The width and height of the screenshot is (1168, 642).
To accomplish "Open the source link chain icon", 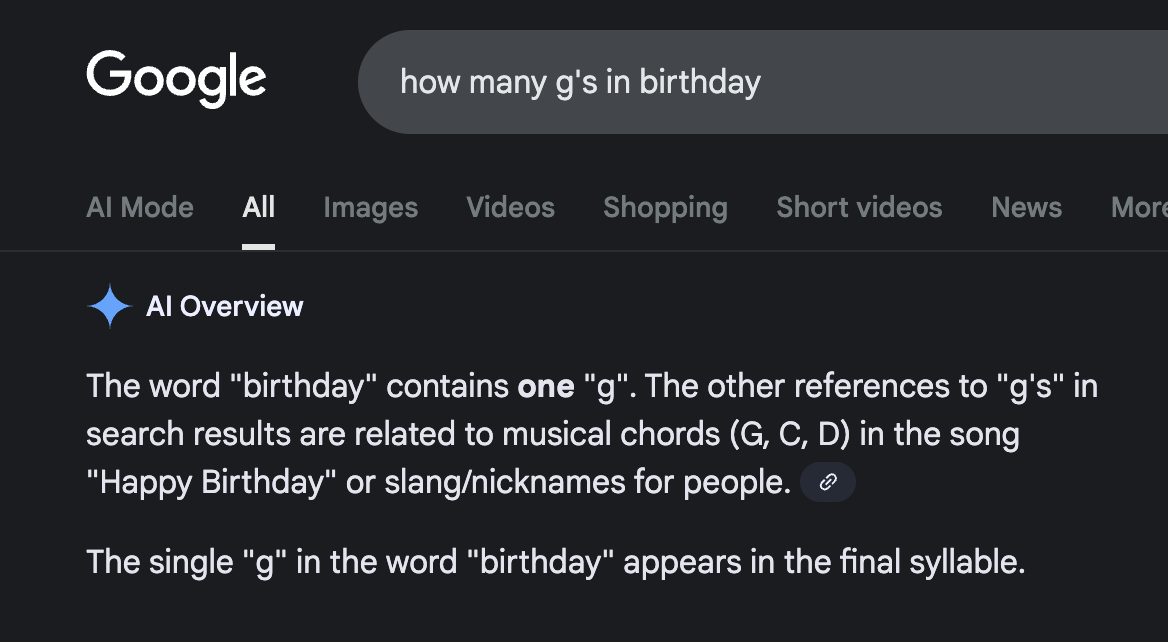I will coord(828,482).
